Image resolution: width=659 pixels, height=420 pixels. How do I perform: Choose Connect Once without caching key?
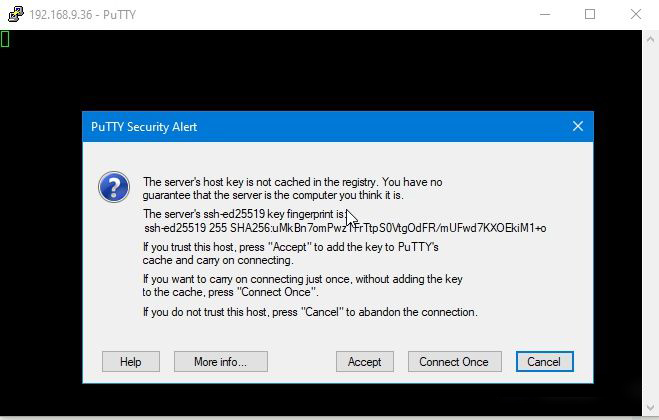coord(454,362)
